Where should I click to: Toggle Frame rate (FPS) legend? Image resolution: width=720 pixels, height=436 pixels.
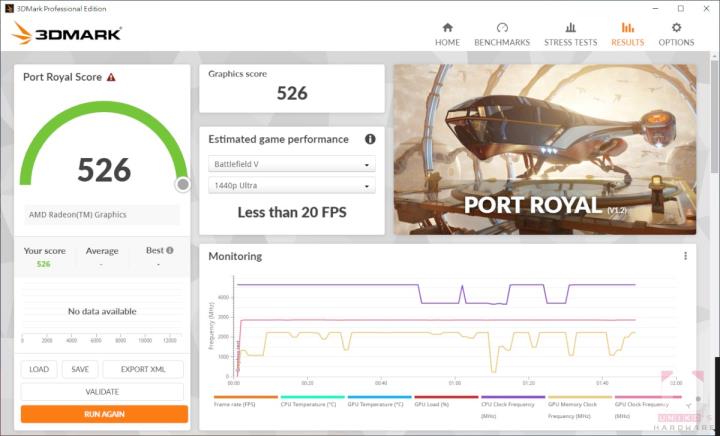(x=245, y=401)
